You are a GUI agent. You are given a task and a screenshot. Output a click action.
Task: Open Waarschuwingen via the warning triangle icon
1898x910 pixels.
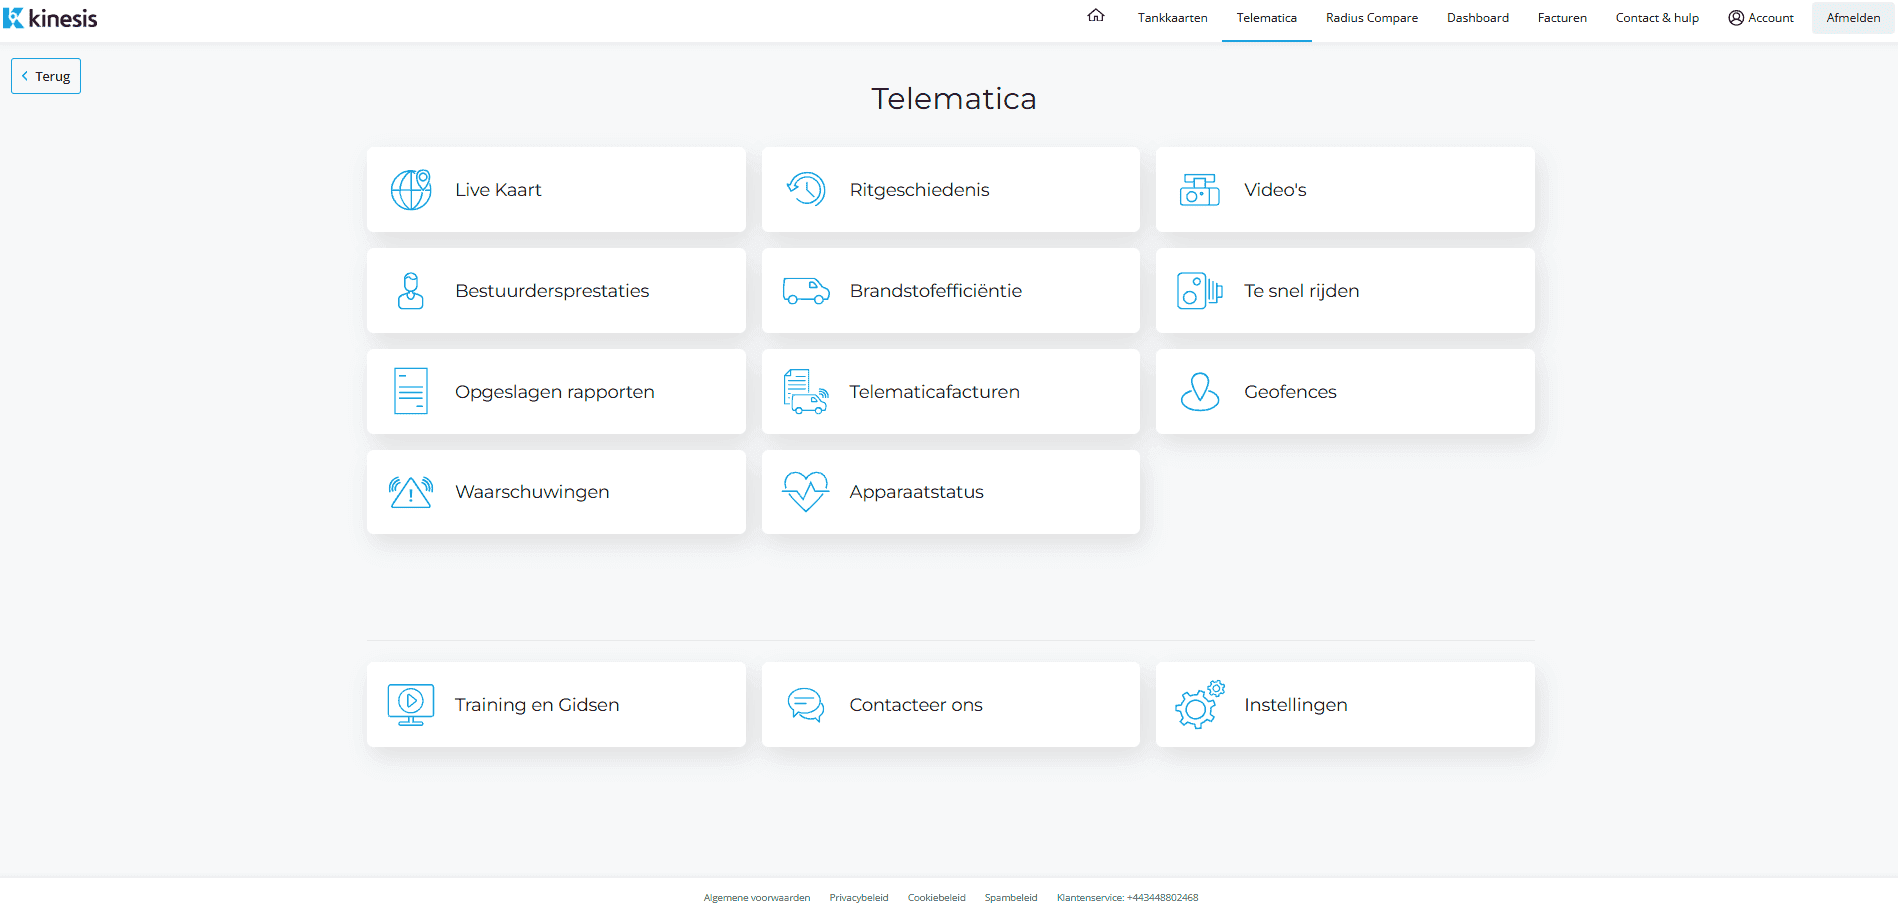click(x=410, y=492)
